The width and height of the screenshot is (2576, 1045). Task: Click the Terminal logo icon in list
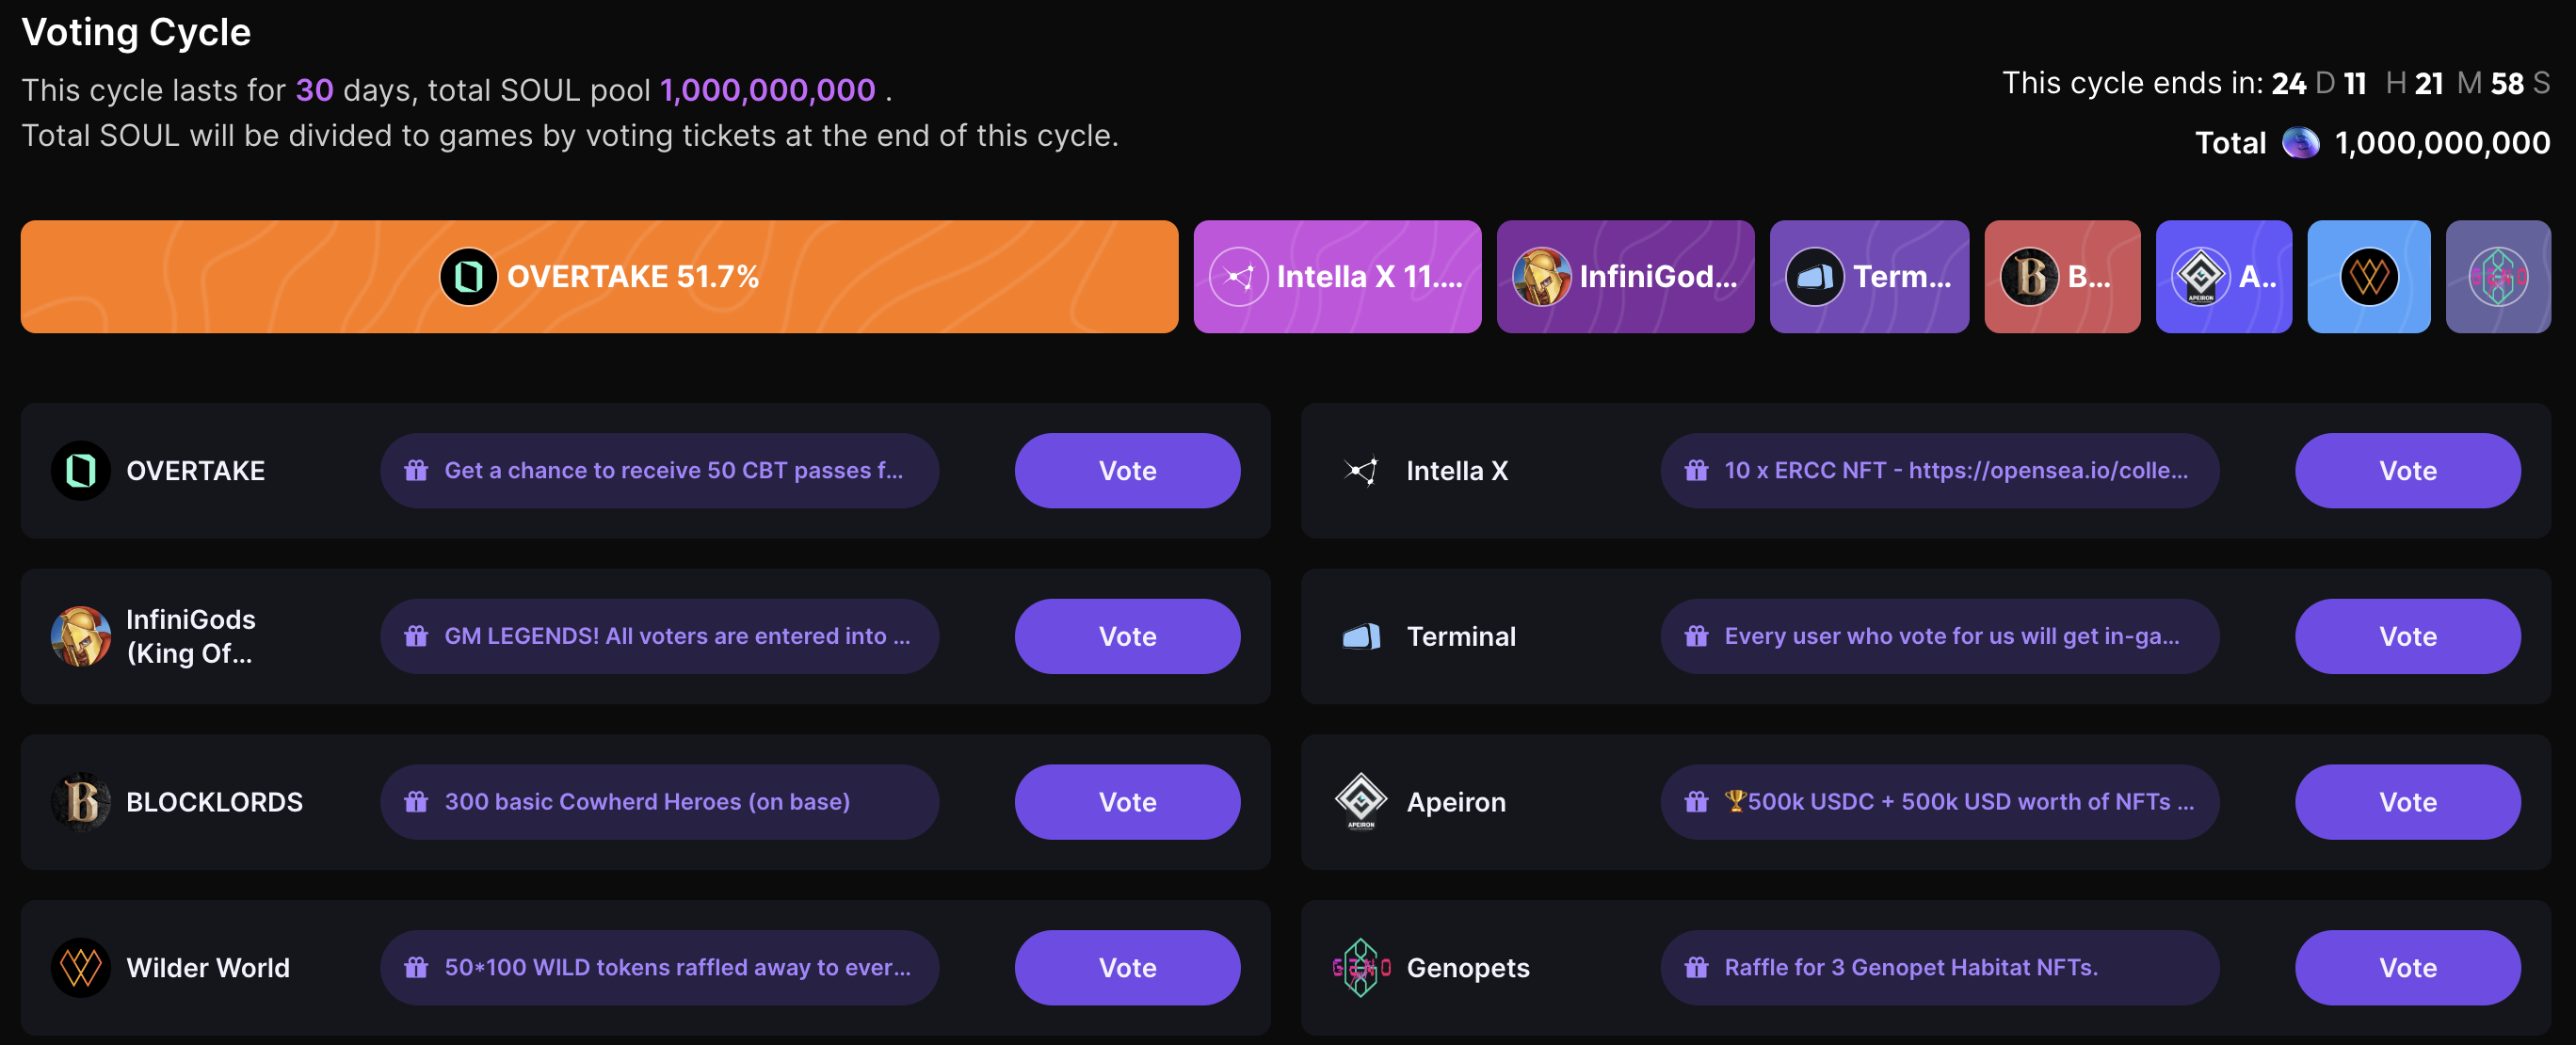1361,636
